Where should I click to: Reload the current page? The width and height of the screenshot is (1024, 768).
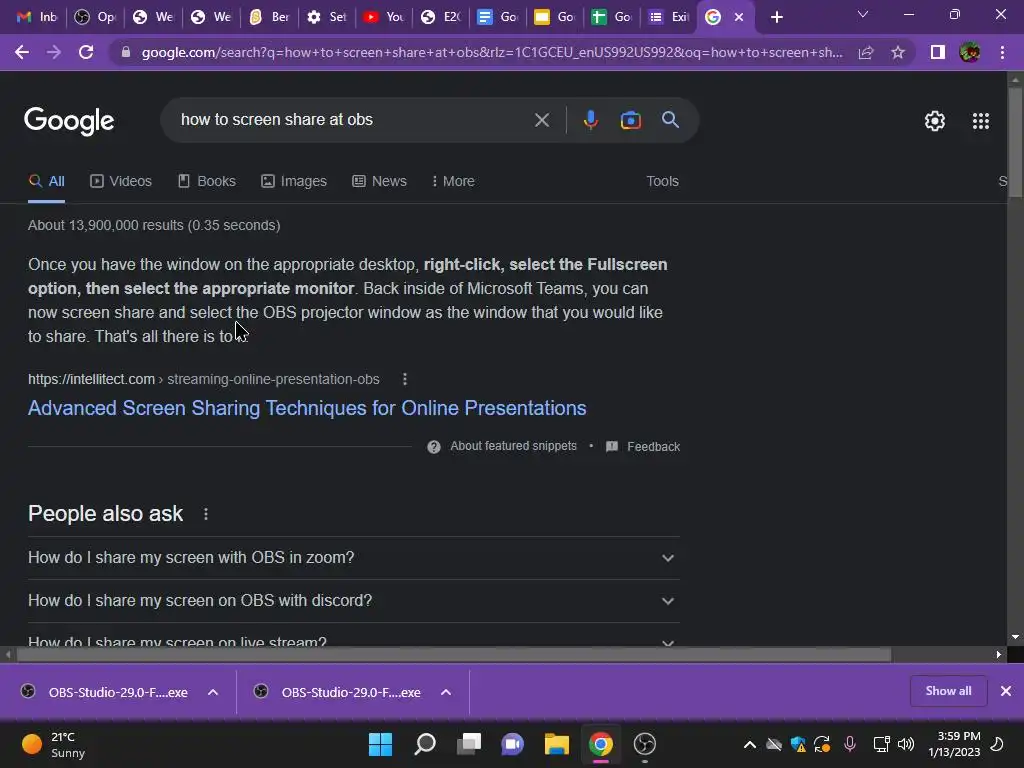[x=86, y=52]
